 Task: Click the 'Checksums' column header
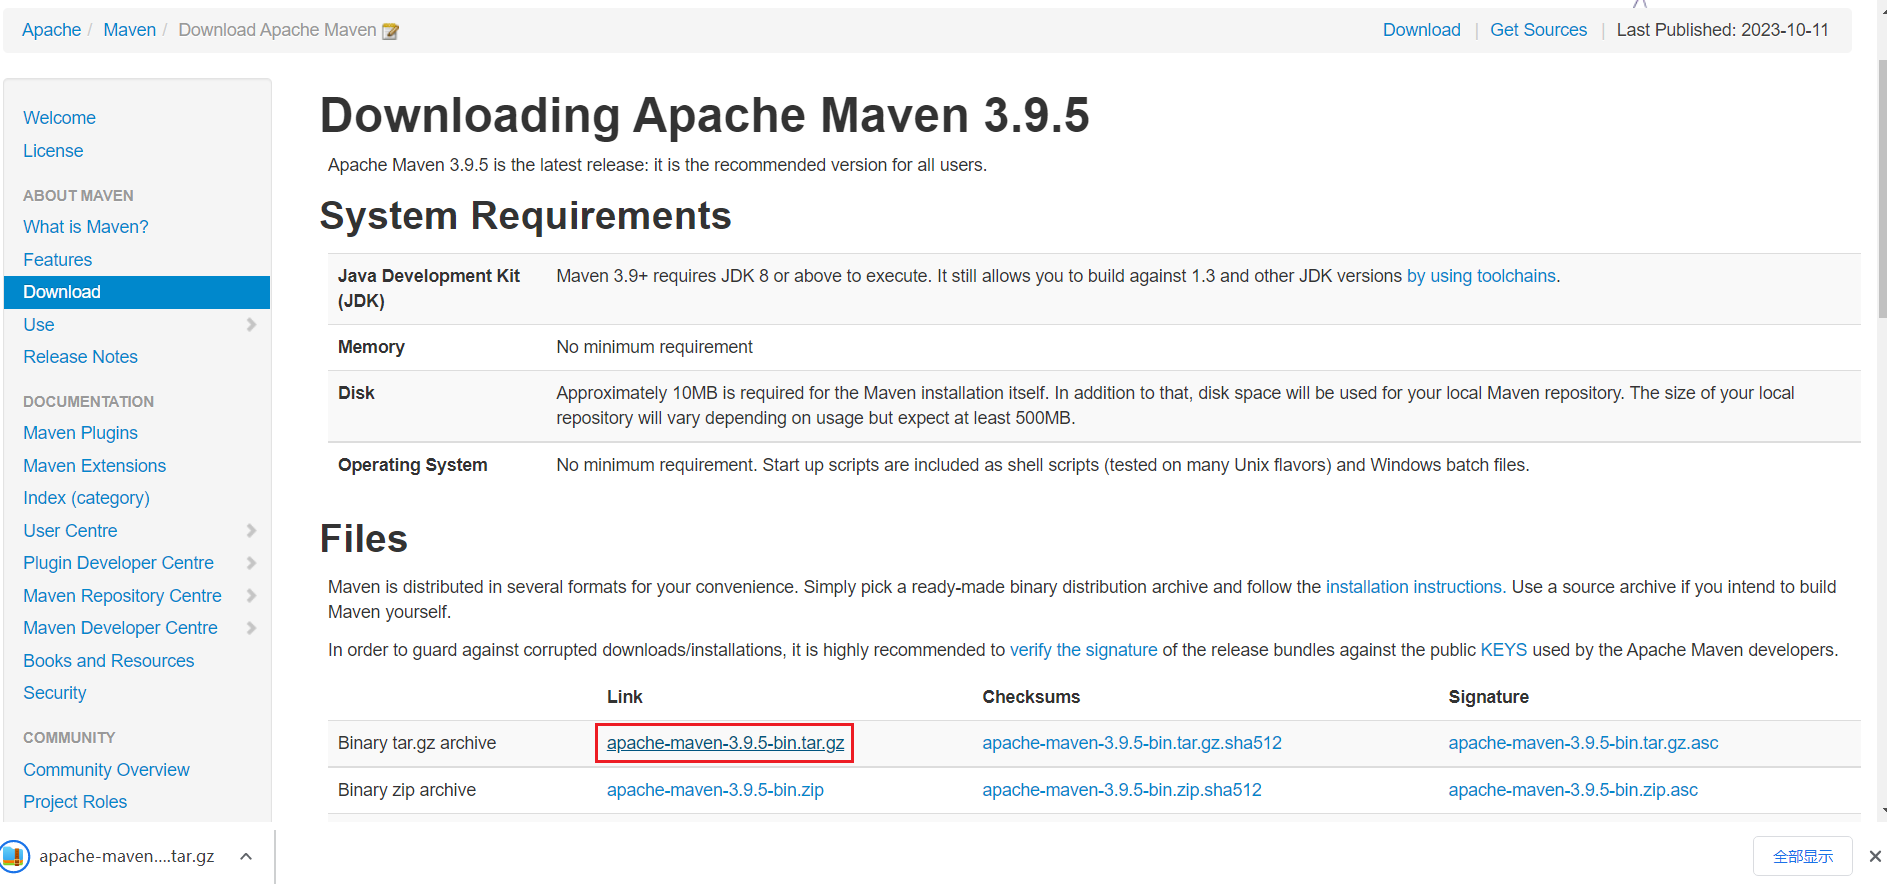coord(1031,697)
